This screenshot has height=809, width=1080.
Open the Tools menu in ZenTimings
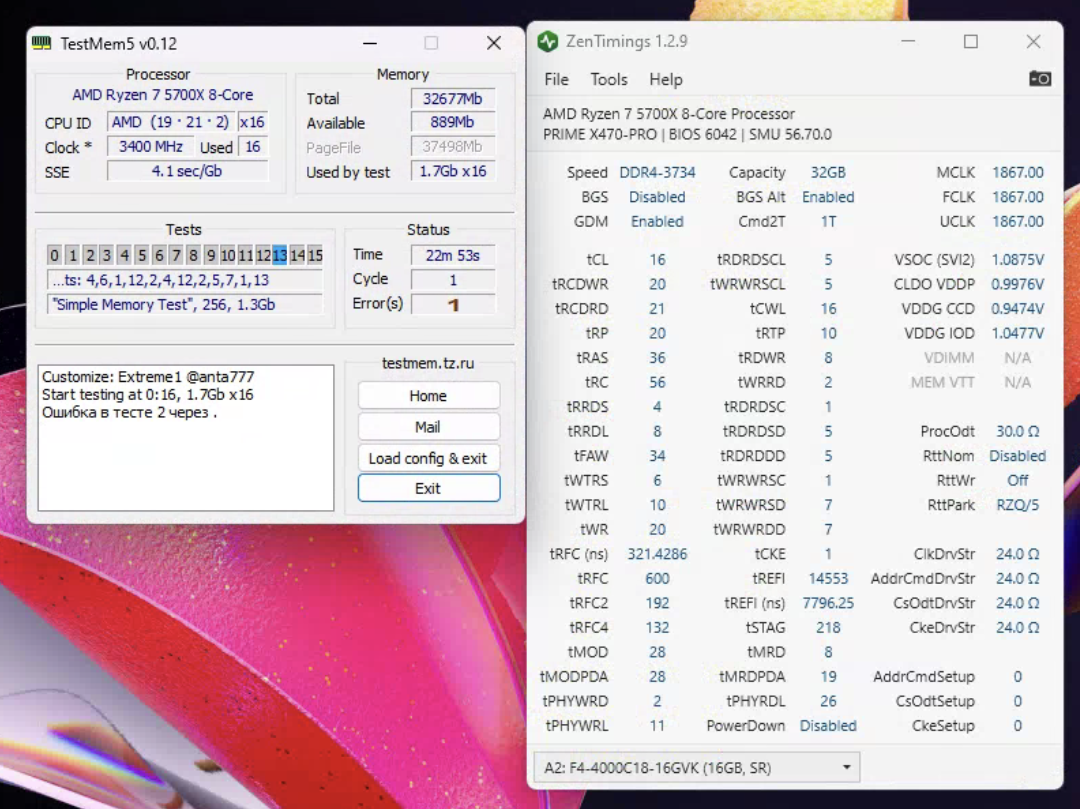(x=609, y=79)
